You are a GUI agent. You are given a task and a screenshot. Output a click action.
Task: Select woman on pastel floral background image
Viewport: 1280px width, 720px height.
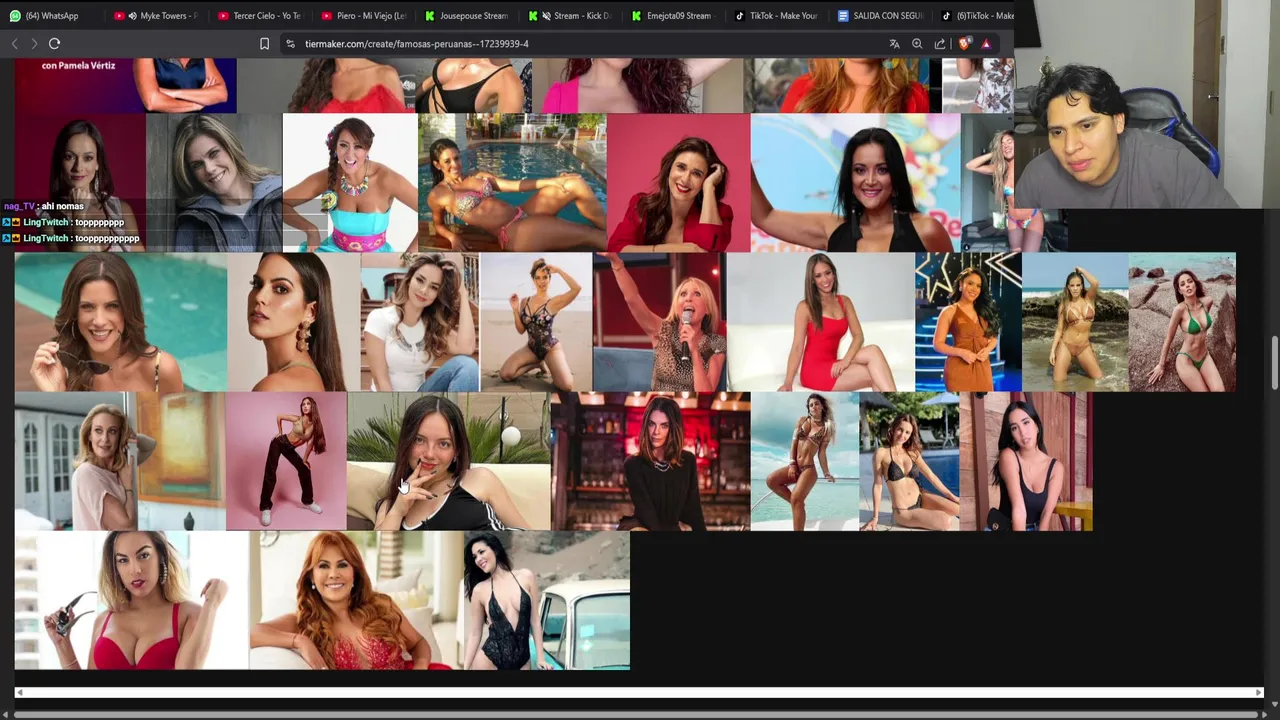point(855,182)
